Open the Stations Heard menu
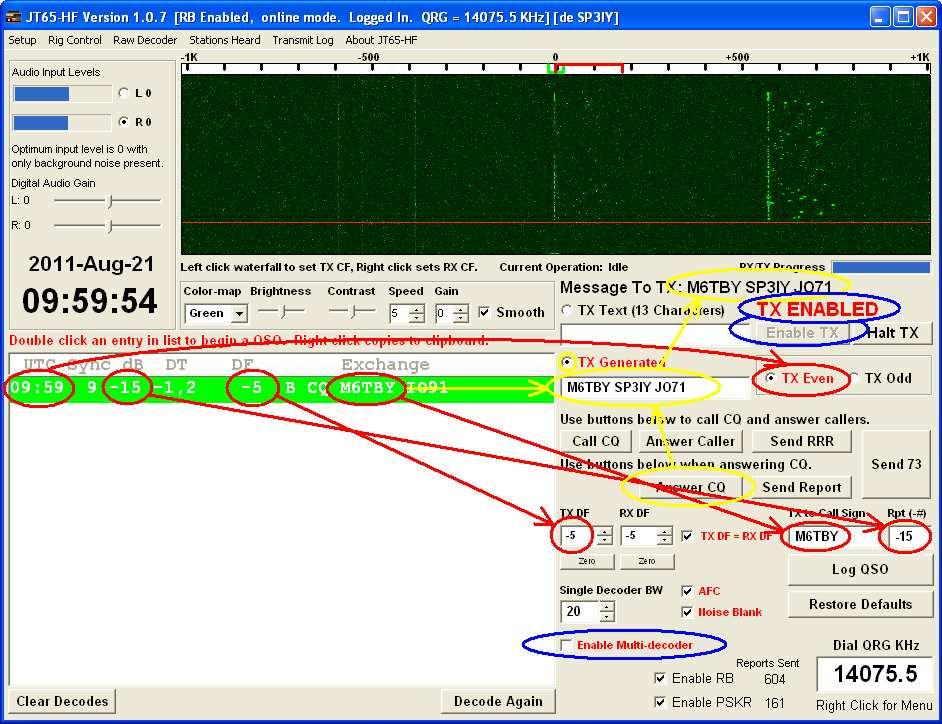The width and height of the screenshot is (942, 724). tap(225, 40)
